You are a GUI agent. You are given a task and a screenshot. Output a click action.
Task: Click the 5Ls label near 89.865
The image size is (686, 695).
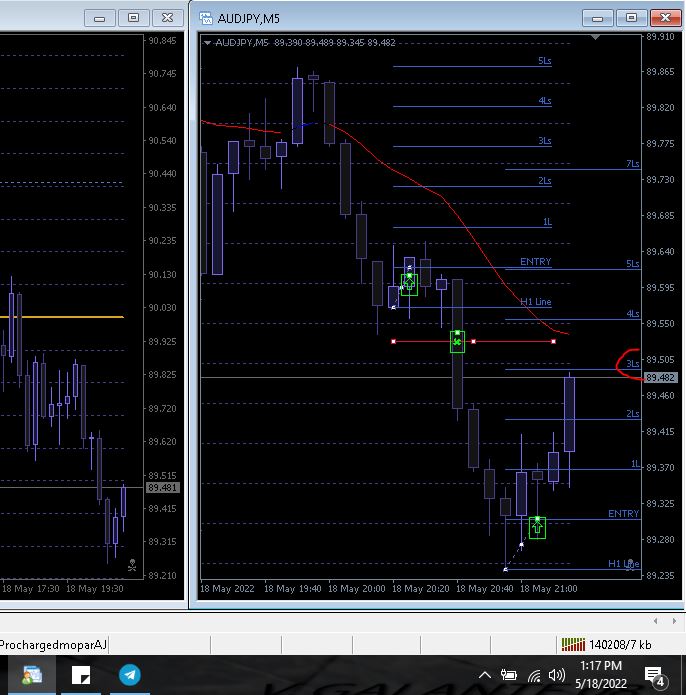pyautogui.click(x=545, y=61)
